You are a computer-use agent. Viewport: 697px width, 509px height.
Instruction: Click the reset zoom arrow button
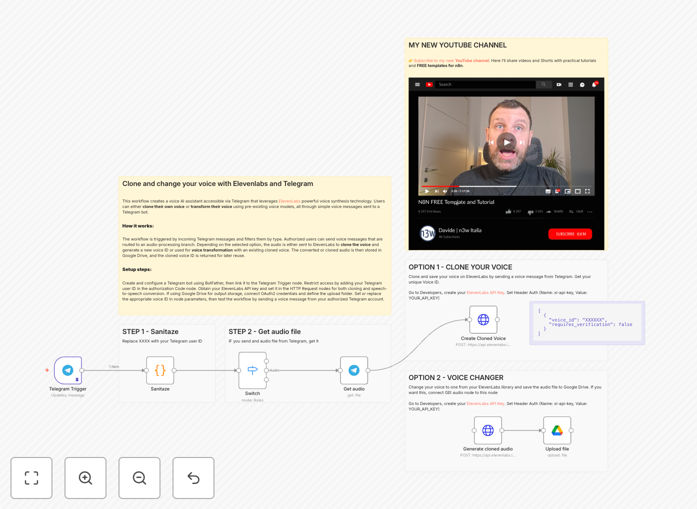[x=193, y=478]
